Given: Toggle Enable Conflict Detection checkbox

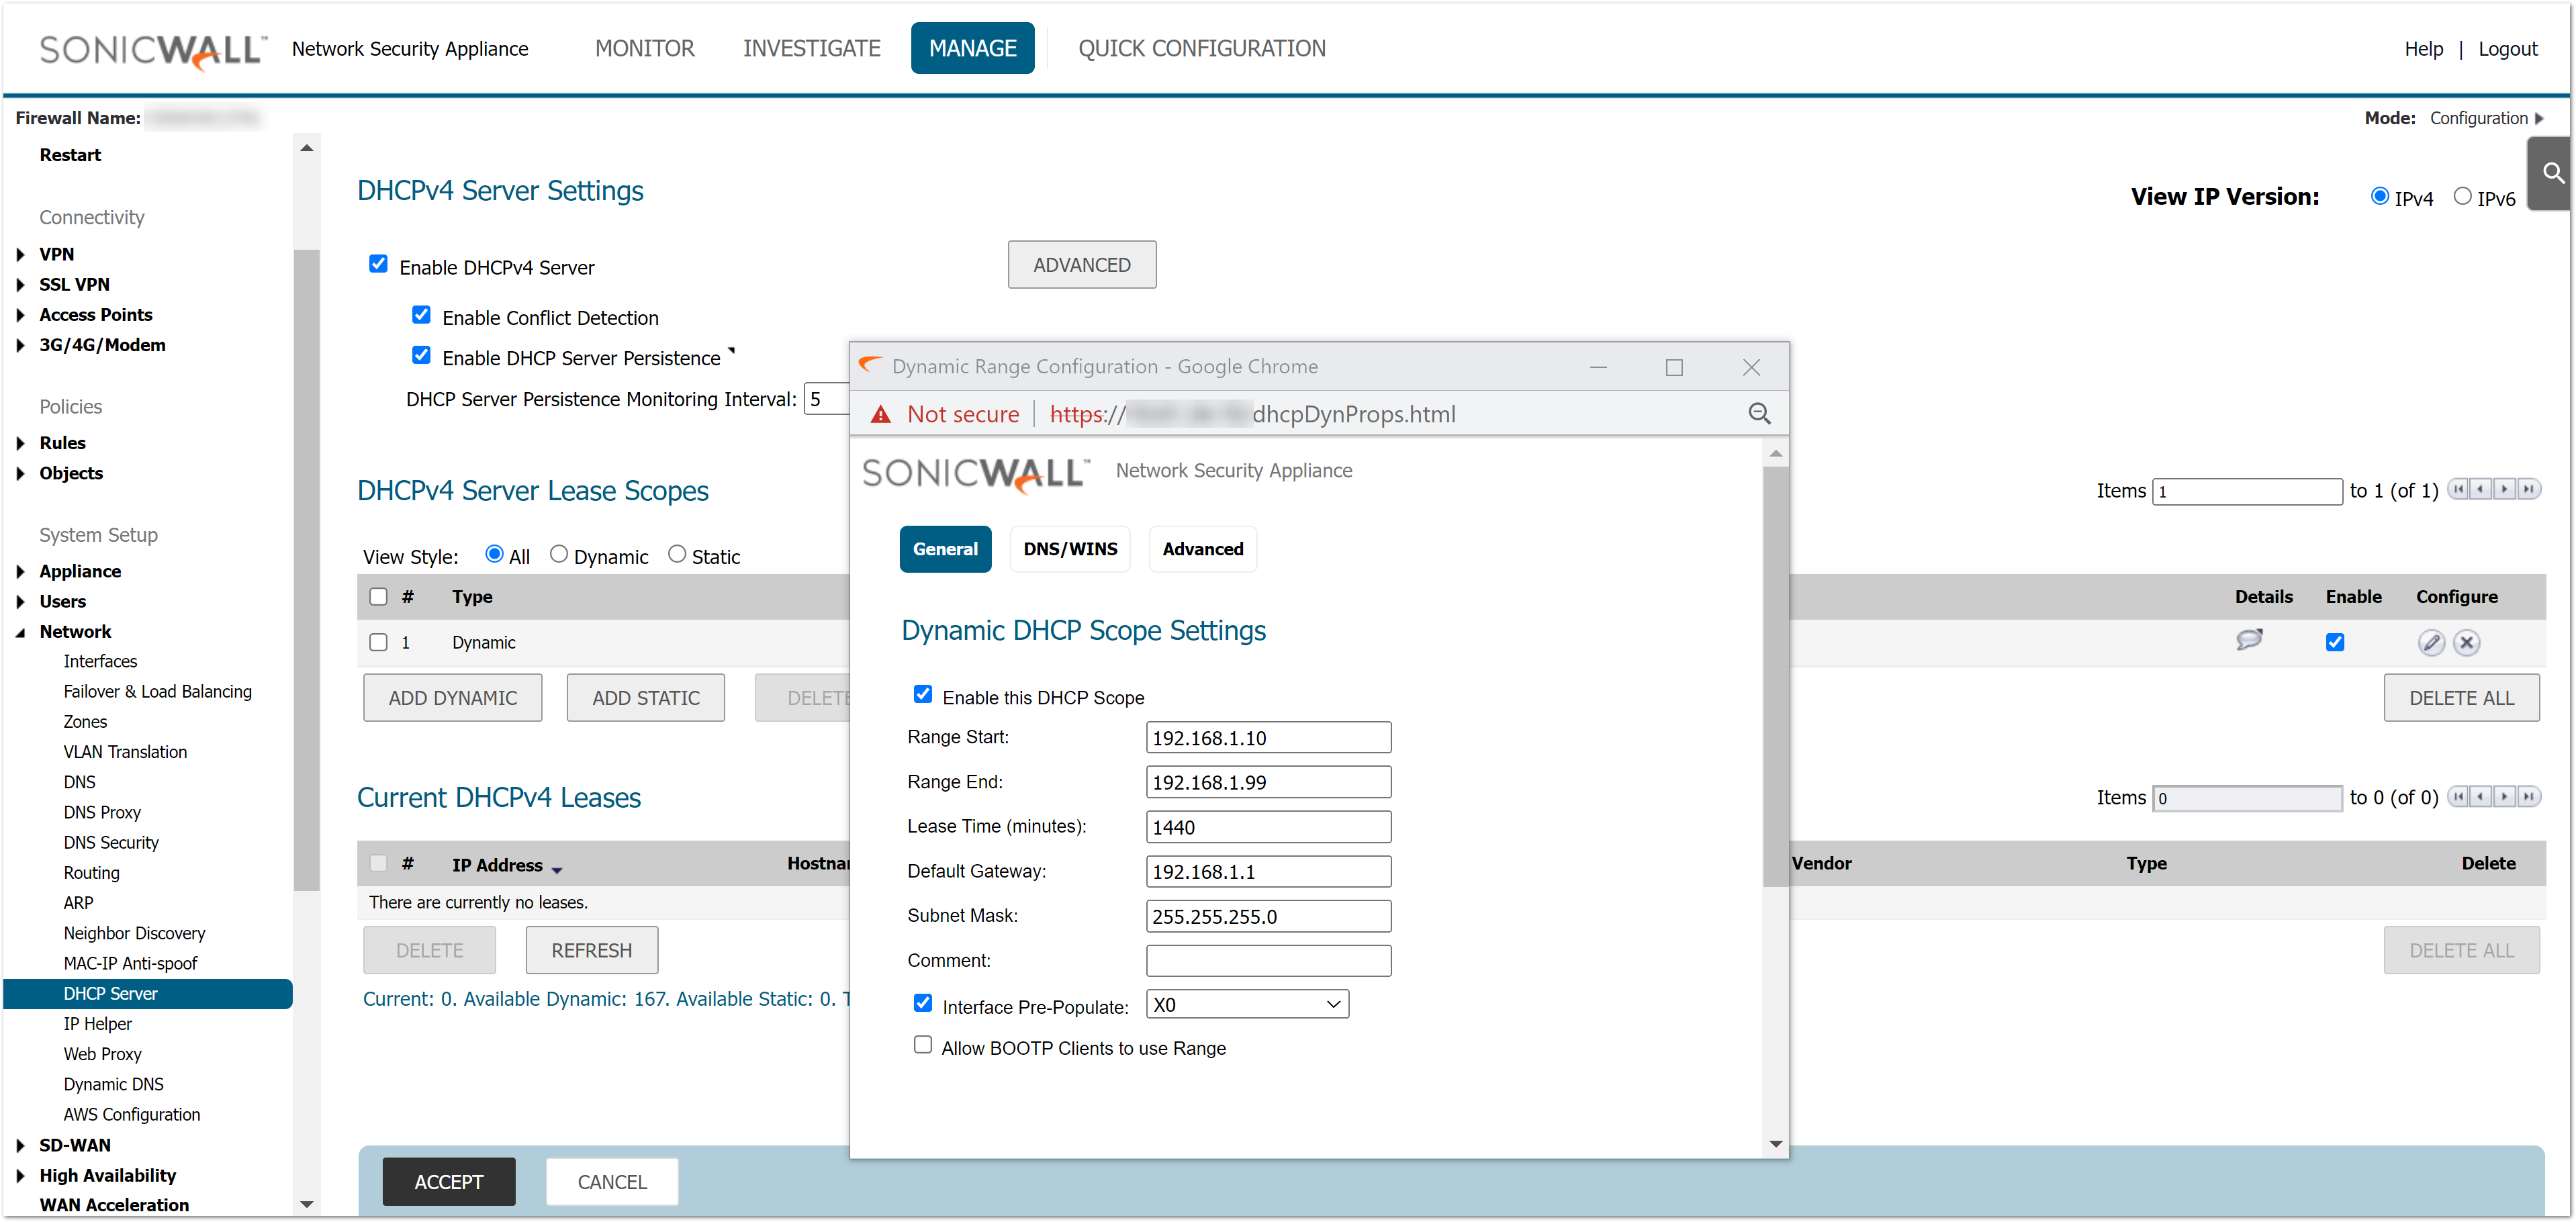Looking at the screenshot, I should pos(421,316).
